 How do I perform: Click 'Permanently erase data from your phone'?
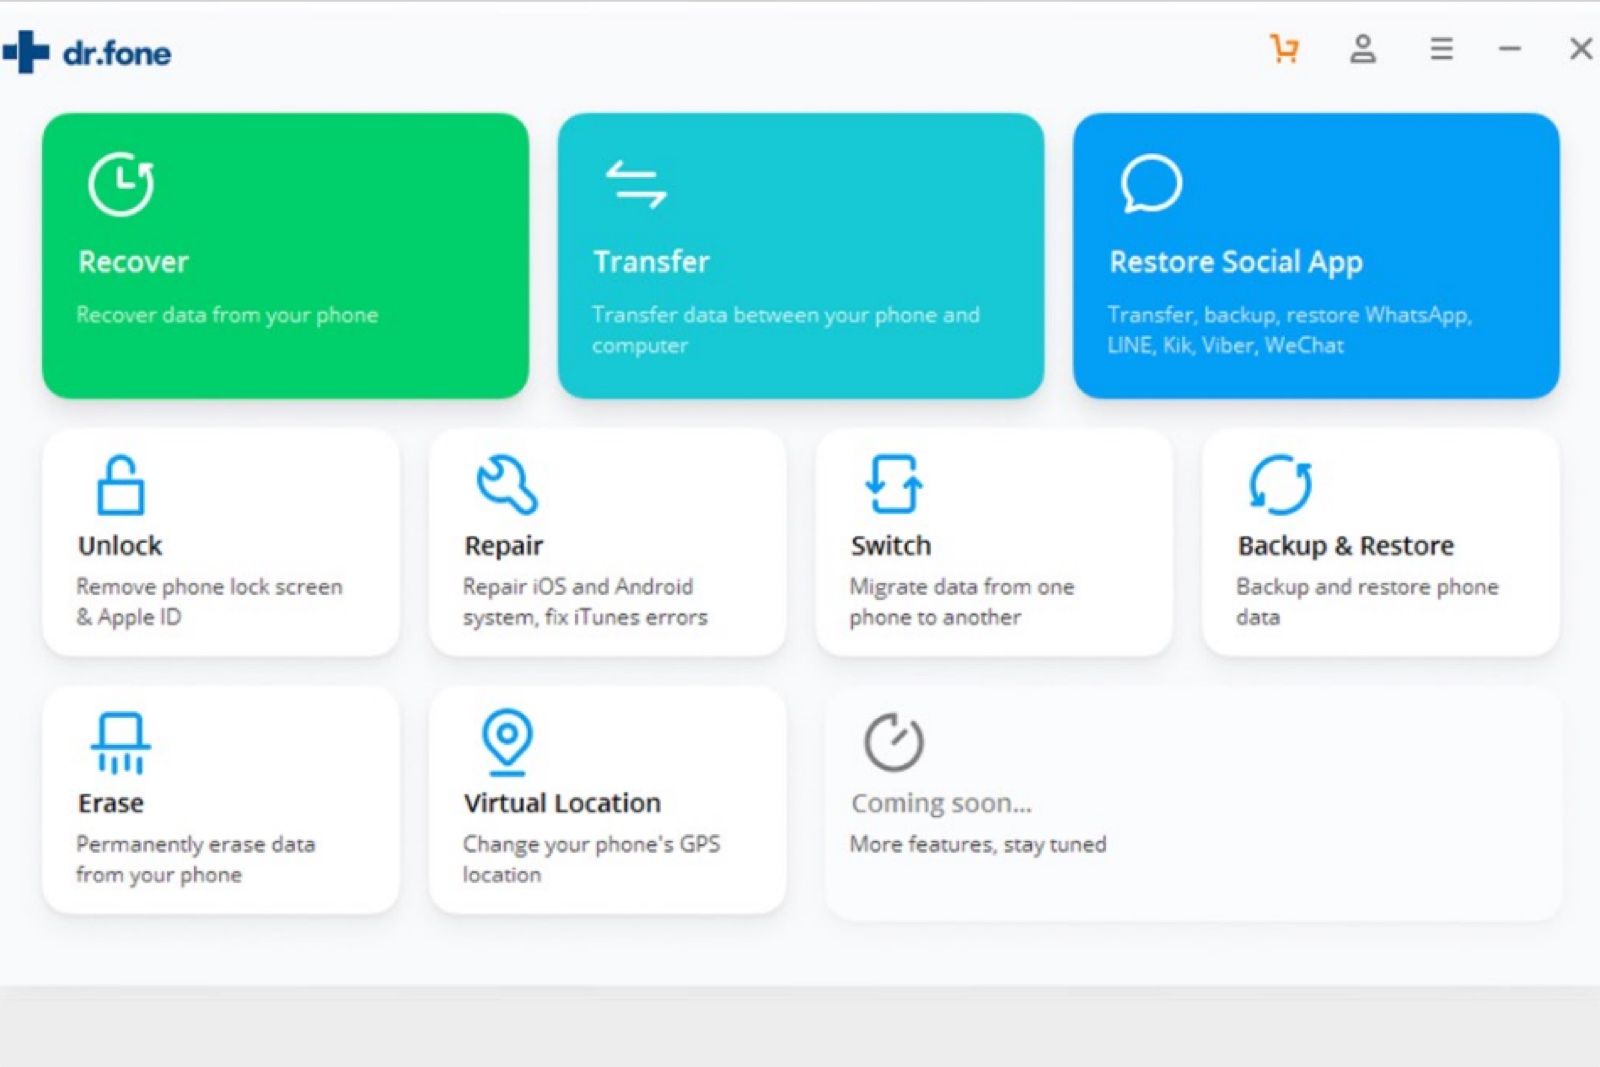point(196,860)
